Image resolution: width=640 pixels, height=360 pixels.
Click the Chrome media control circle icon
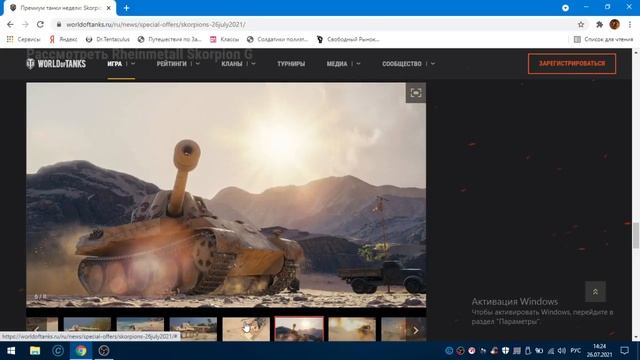(x=565, y=8)
